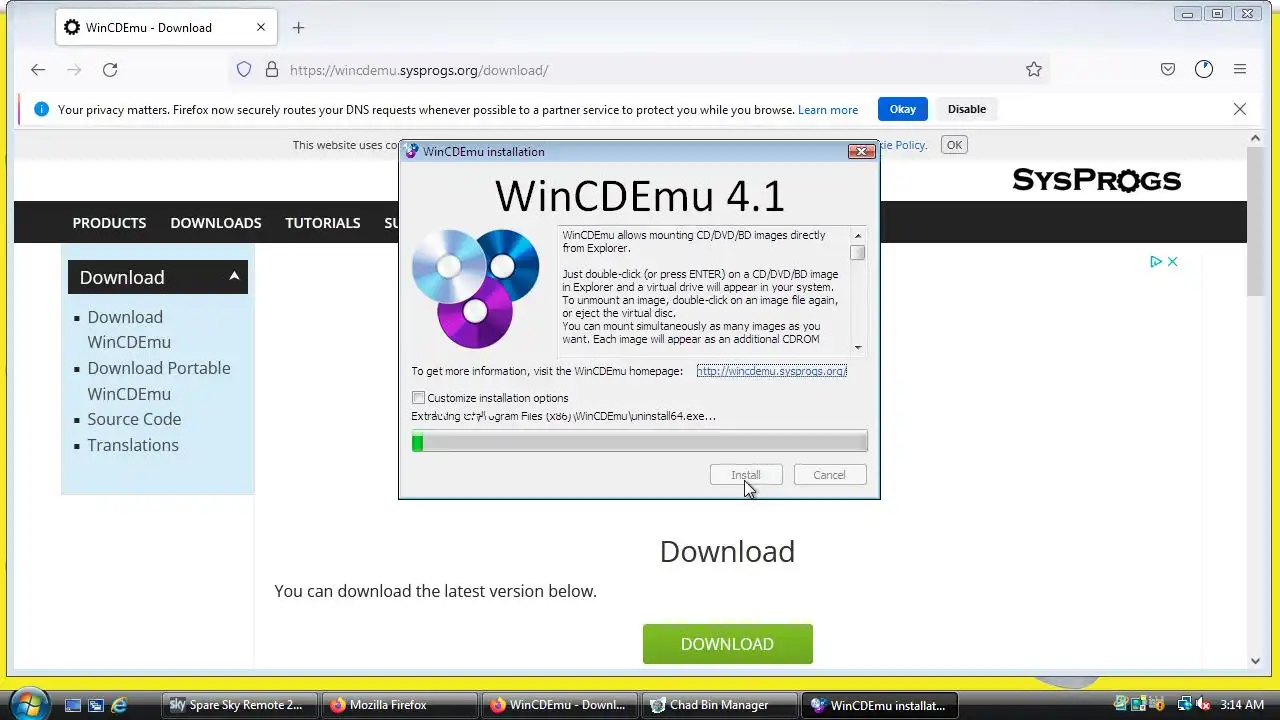The image size is (1280, 720).
Task: Click the padlock site security icon
Action: click(271, 70)
